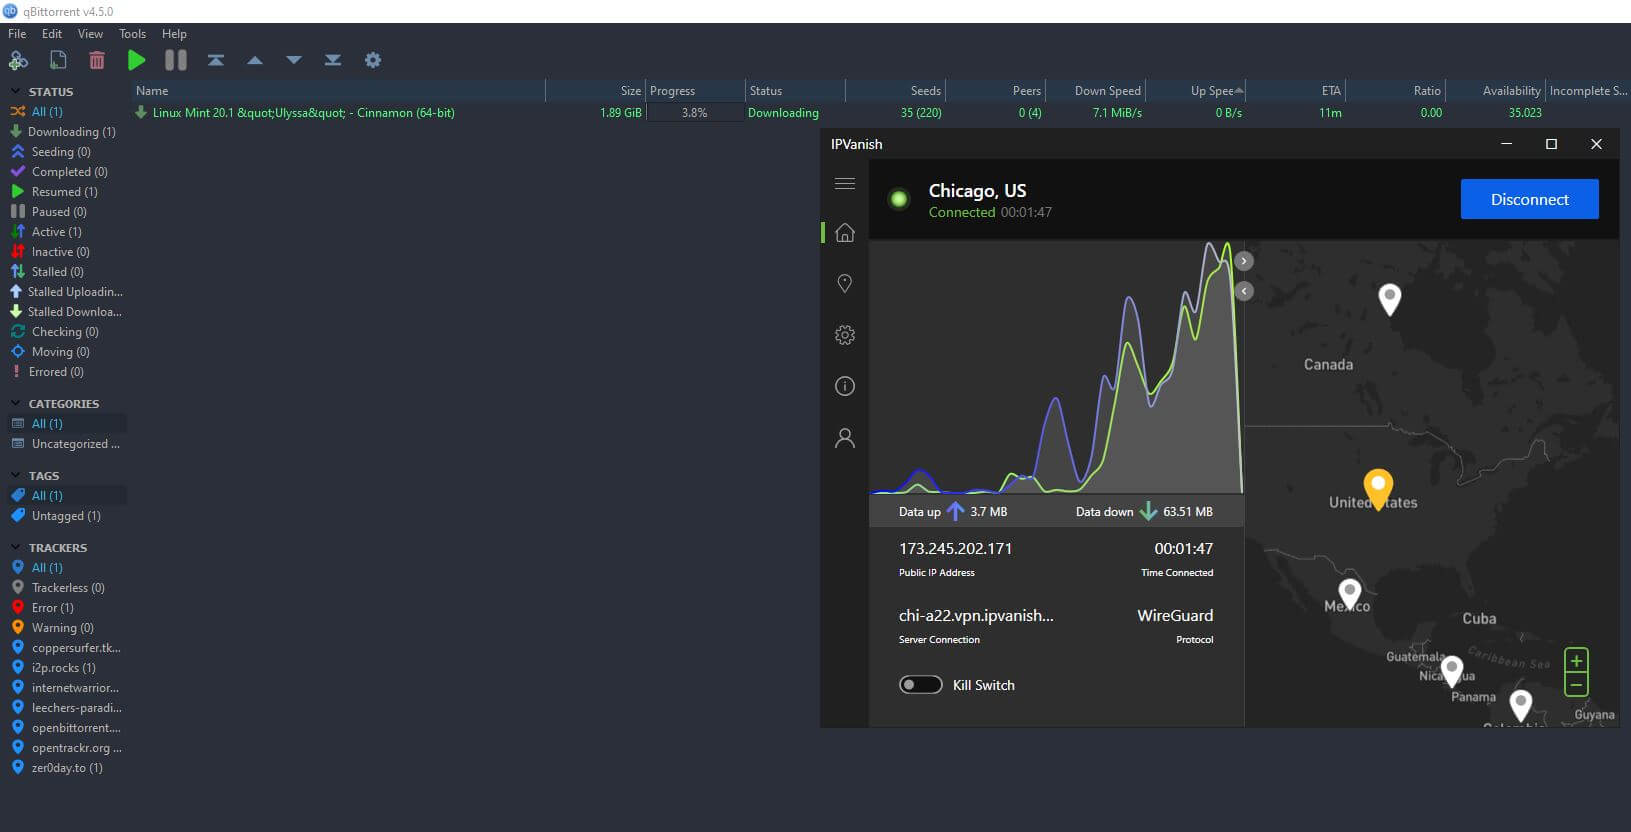Collapse the TRACKERS section
This screenshot has width=1631, height=832.
click(x=15, y=548)
